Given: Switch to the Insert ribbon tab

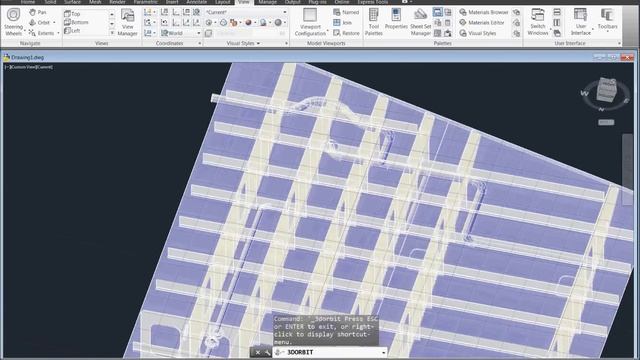Looking at the screenshot, I should (x=172, y=2).
